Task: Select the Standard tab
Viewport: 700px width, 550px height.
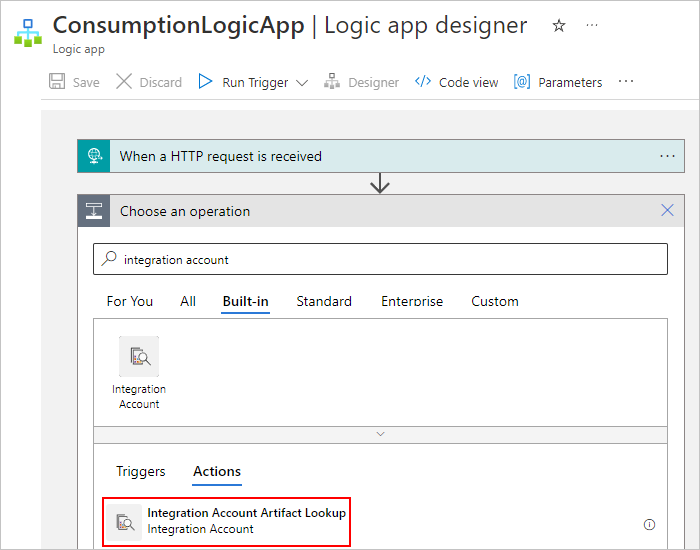Action: coord(324,301)
